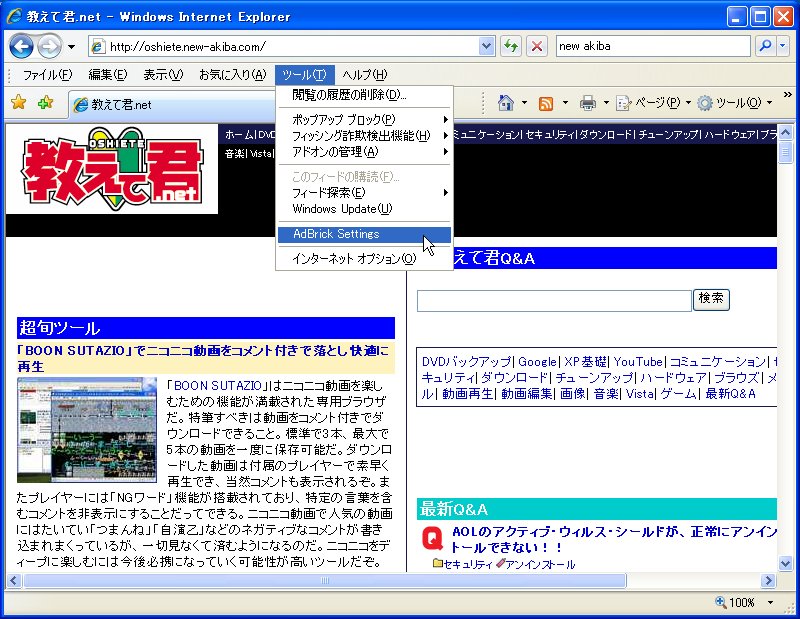
Task: Click the search magnifier icon
Action: pyautogui.click(x=765, y=46)
